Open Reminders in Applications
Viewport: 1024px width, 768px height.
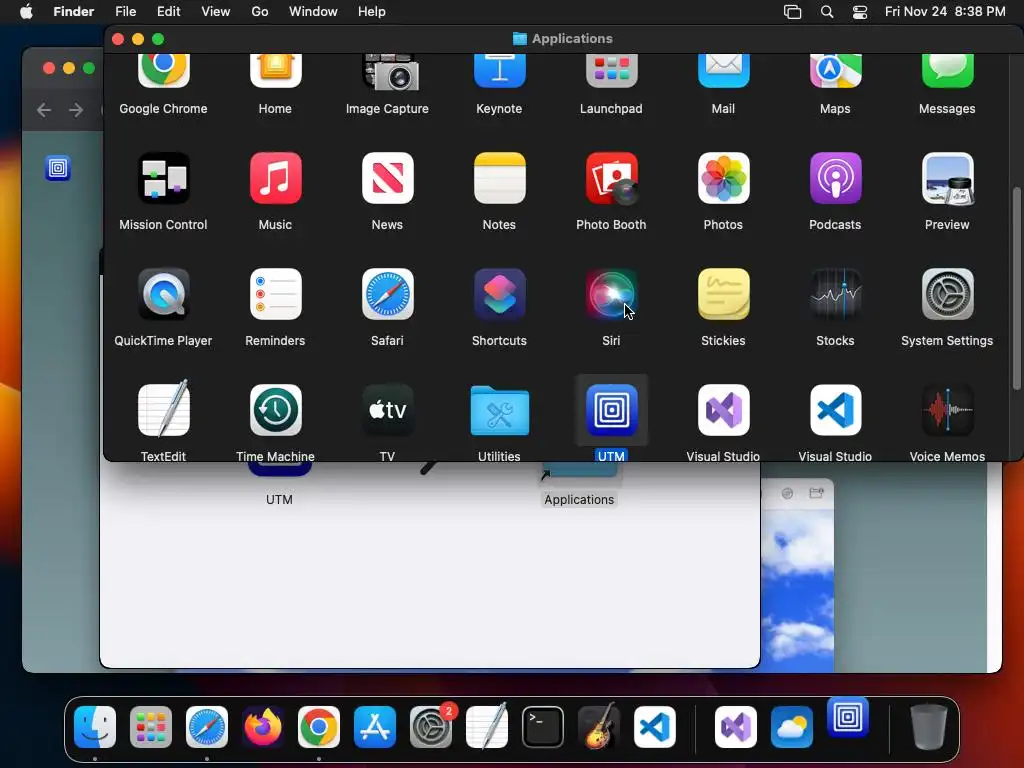point(276,295)
